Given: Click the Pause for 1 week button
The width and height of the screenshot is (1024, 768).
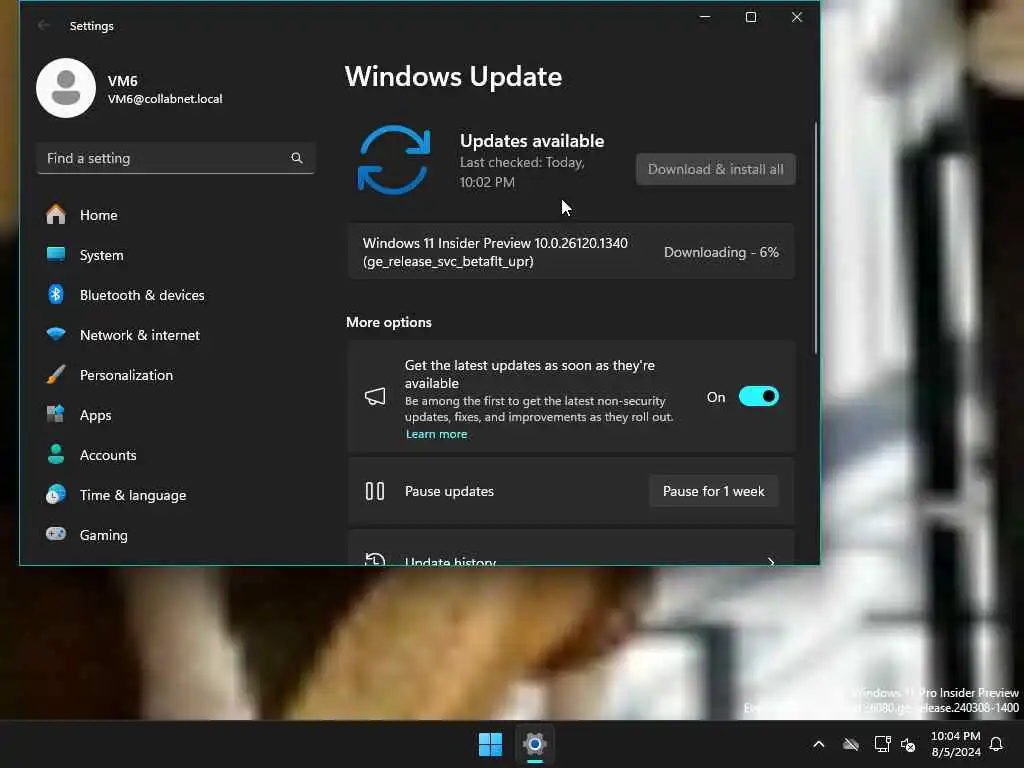Looking at the screenshot, I should [x=713, y=491].
